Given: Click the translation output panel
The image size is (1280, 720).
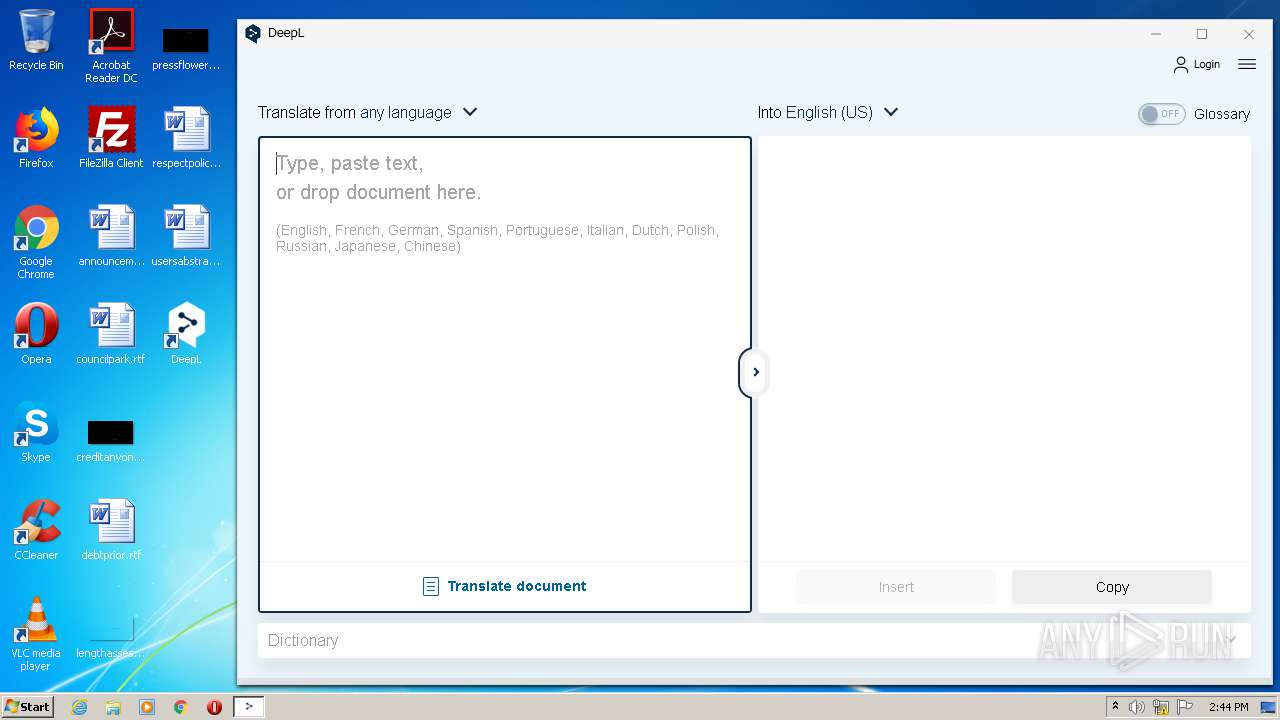Looking at the screenshot, I should click(x=1004, y=348).
